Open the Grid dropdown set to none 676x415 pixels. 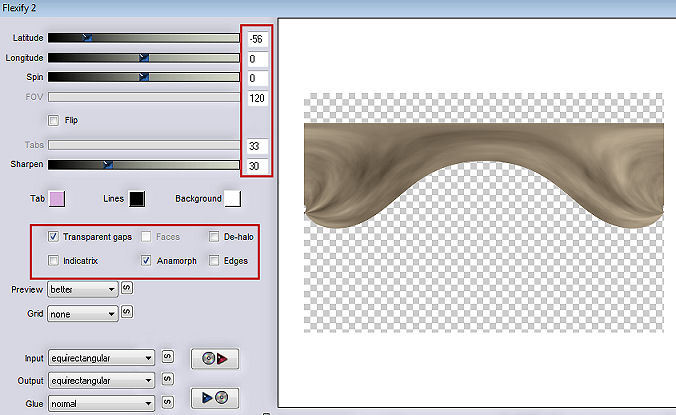[82, 314]
